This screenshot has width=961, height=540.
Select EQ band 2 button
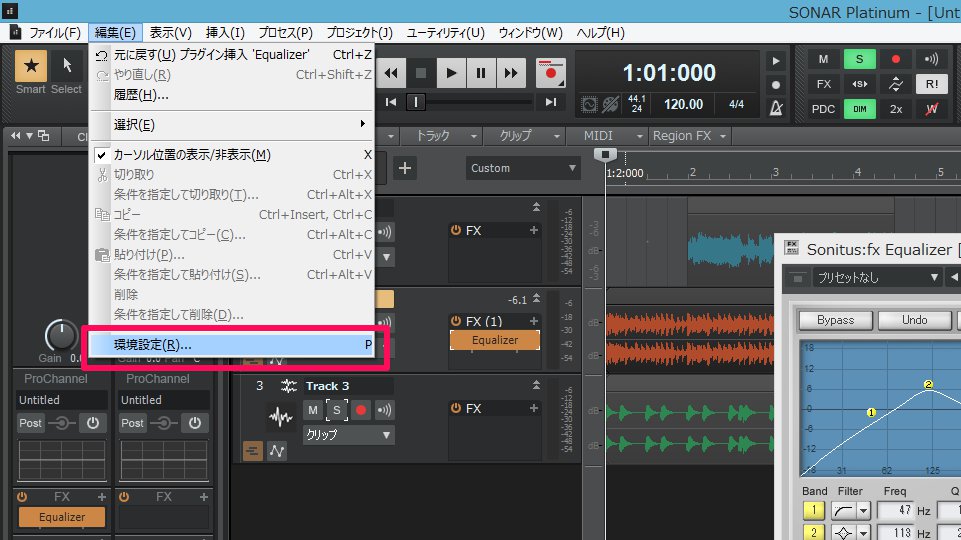point(813,533)
